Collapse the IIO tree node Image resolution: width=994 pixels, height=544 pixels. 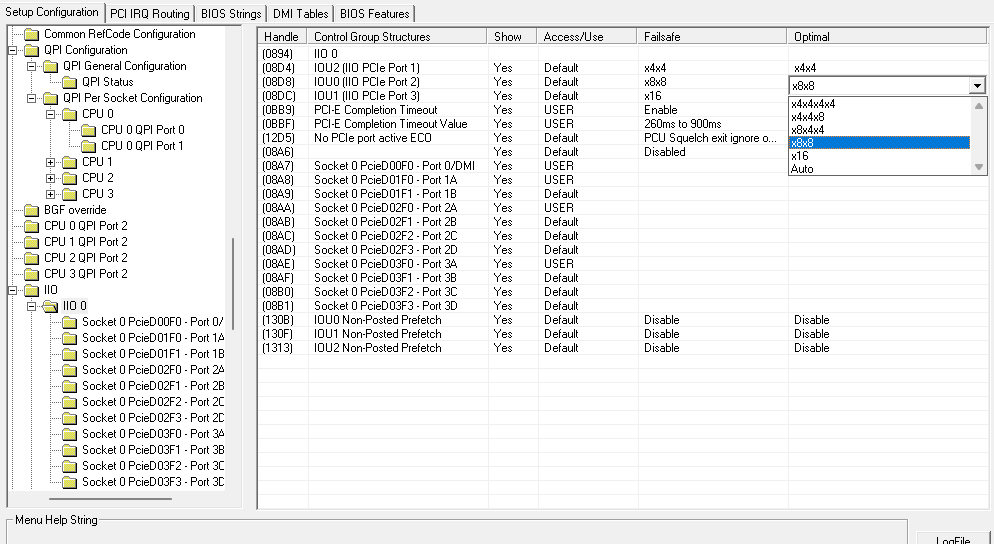click(13, 290)
